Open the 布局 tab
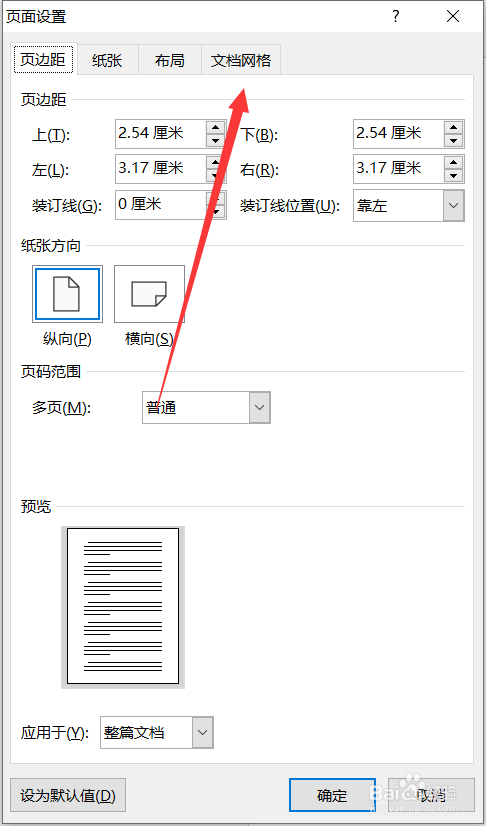Viewport: 486px width, 826px height. pos(170,60)
